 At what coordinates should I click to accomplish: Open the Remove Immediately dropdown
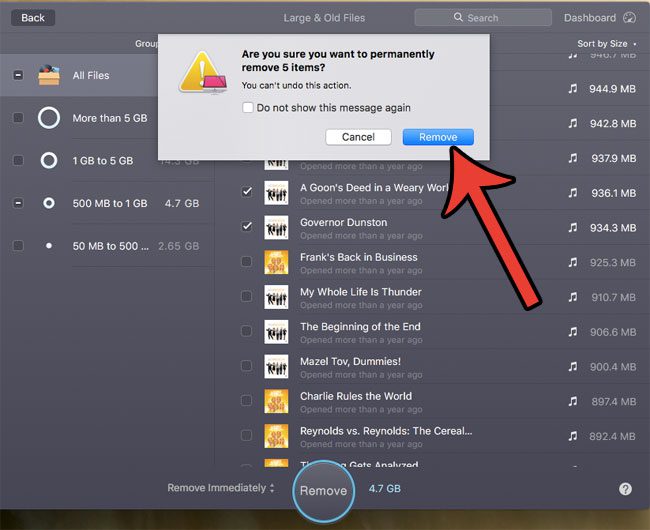point(221,488)
